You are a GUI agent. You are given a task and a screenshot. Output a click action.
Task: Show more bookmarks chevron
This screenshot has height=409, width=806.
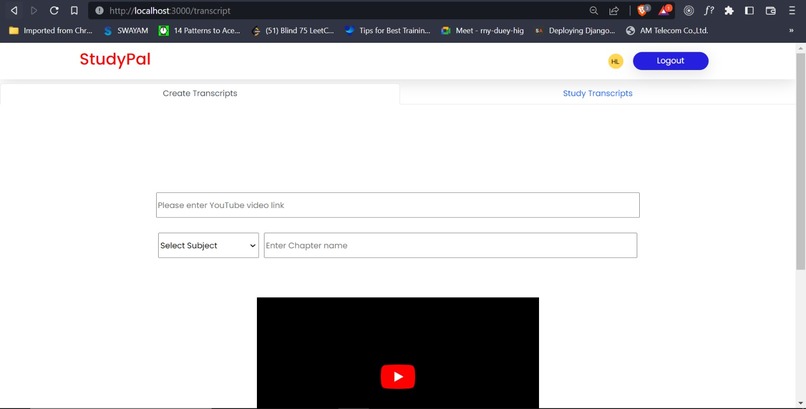[791, 31]
